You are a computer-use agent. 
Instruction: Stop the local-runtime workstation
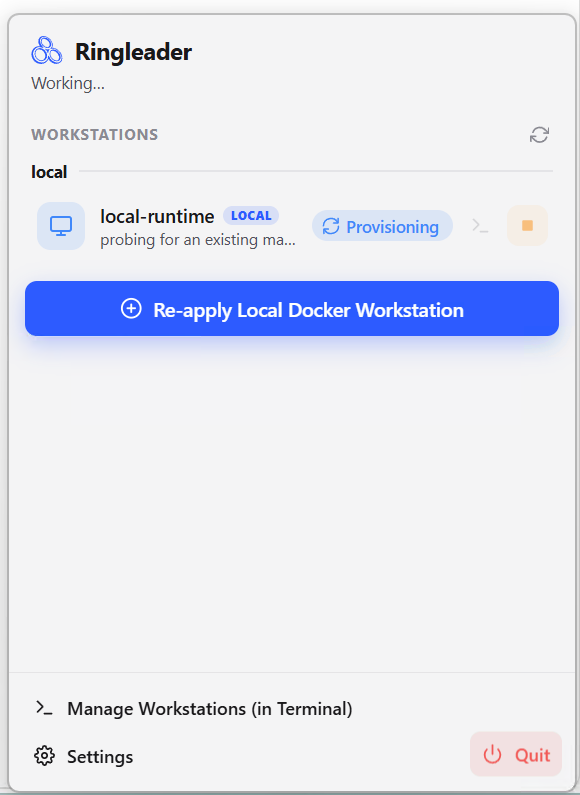527,226
